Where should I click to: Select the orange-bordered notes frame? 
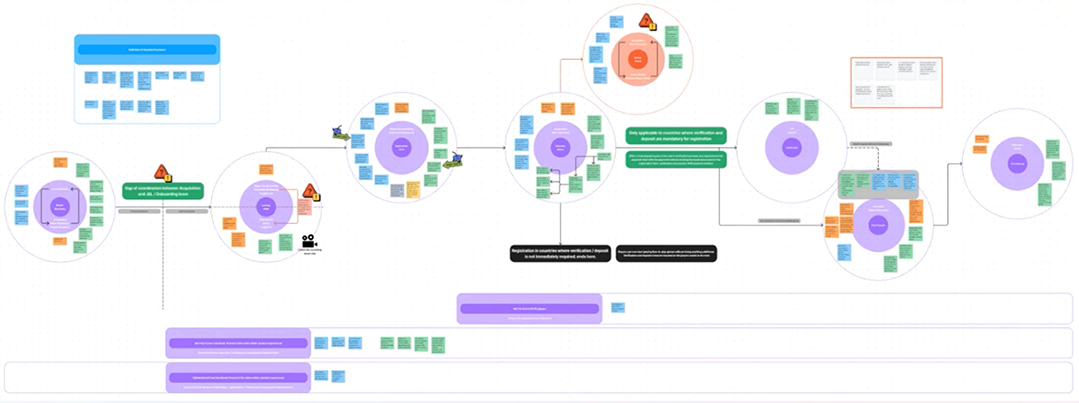pos(896,82)
